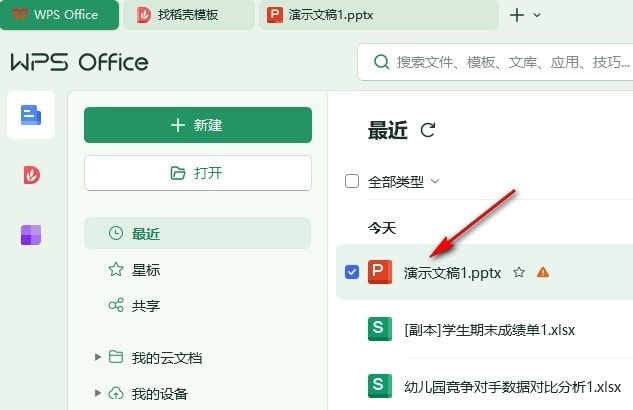Click the green 新建 button
633x410 pixels.
198,125
